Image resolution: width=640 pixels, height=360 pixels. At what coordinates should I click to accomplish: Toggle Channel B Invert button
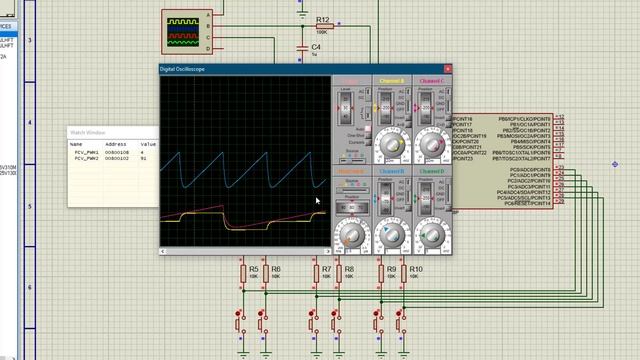point(408,208)
